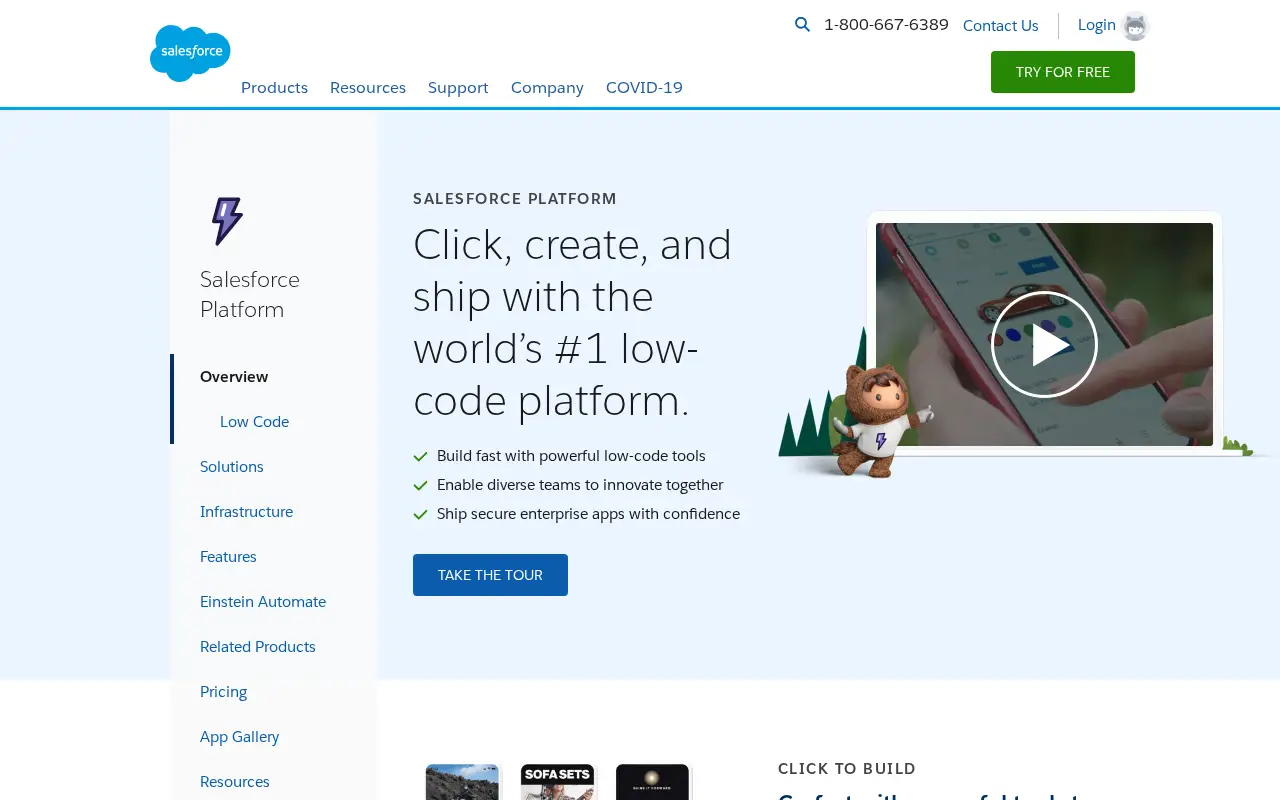The image size is (1280, 800).
Task: Click the lightning bolt Platform icon
Action: (x=227, y=221)
